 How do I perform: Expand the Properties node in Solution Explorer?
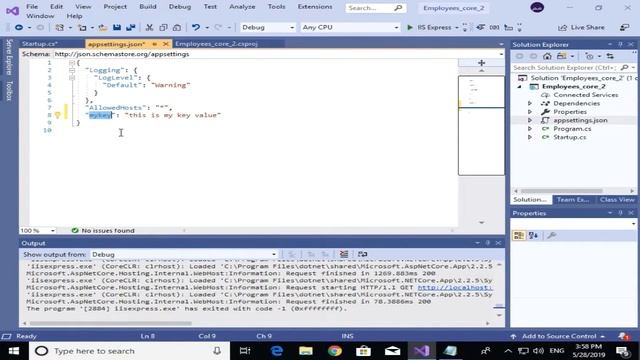coord(530,112)
